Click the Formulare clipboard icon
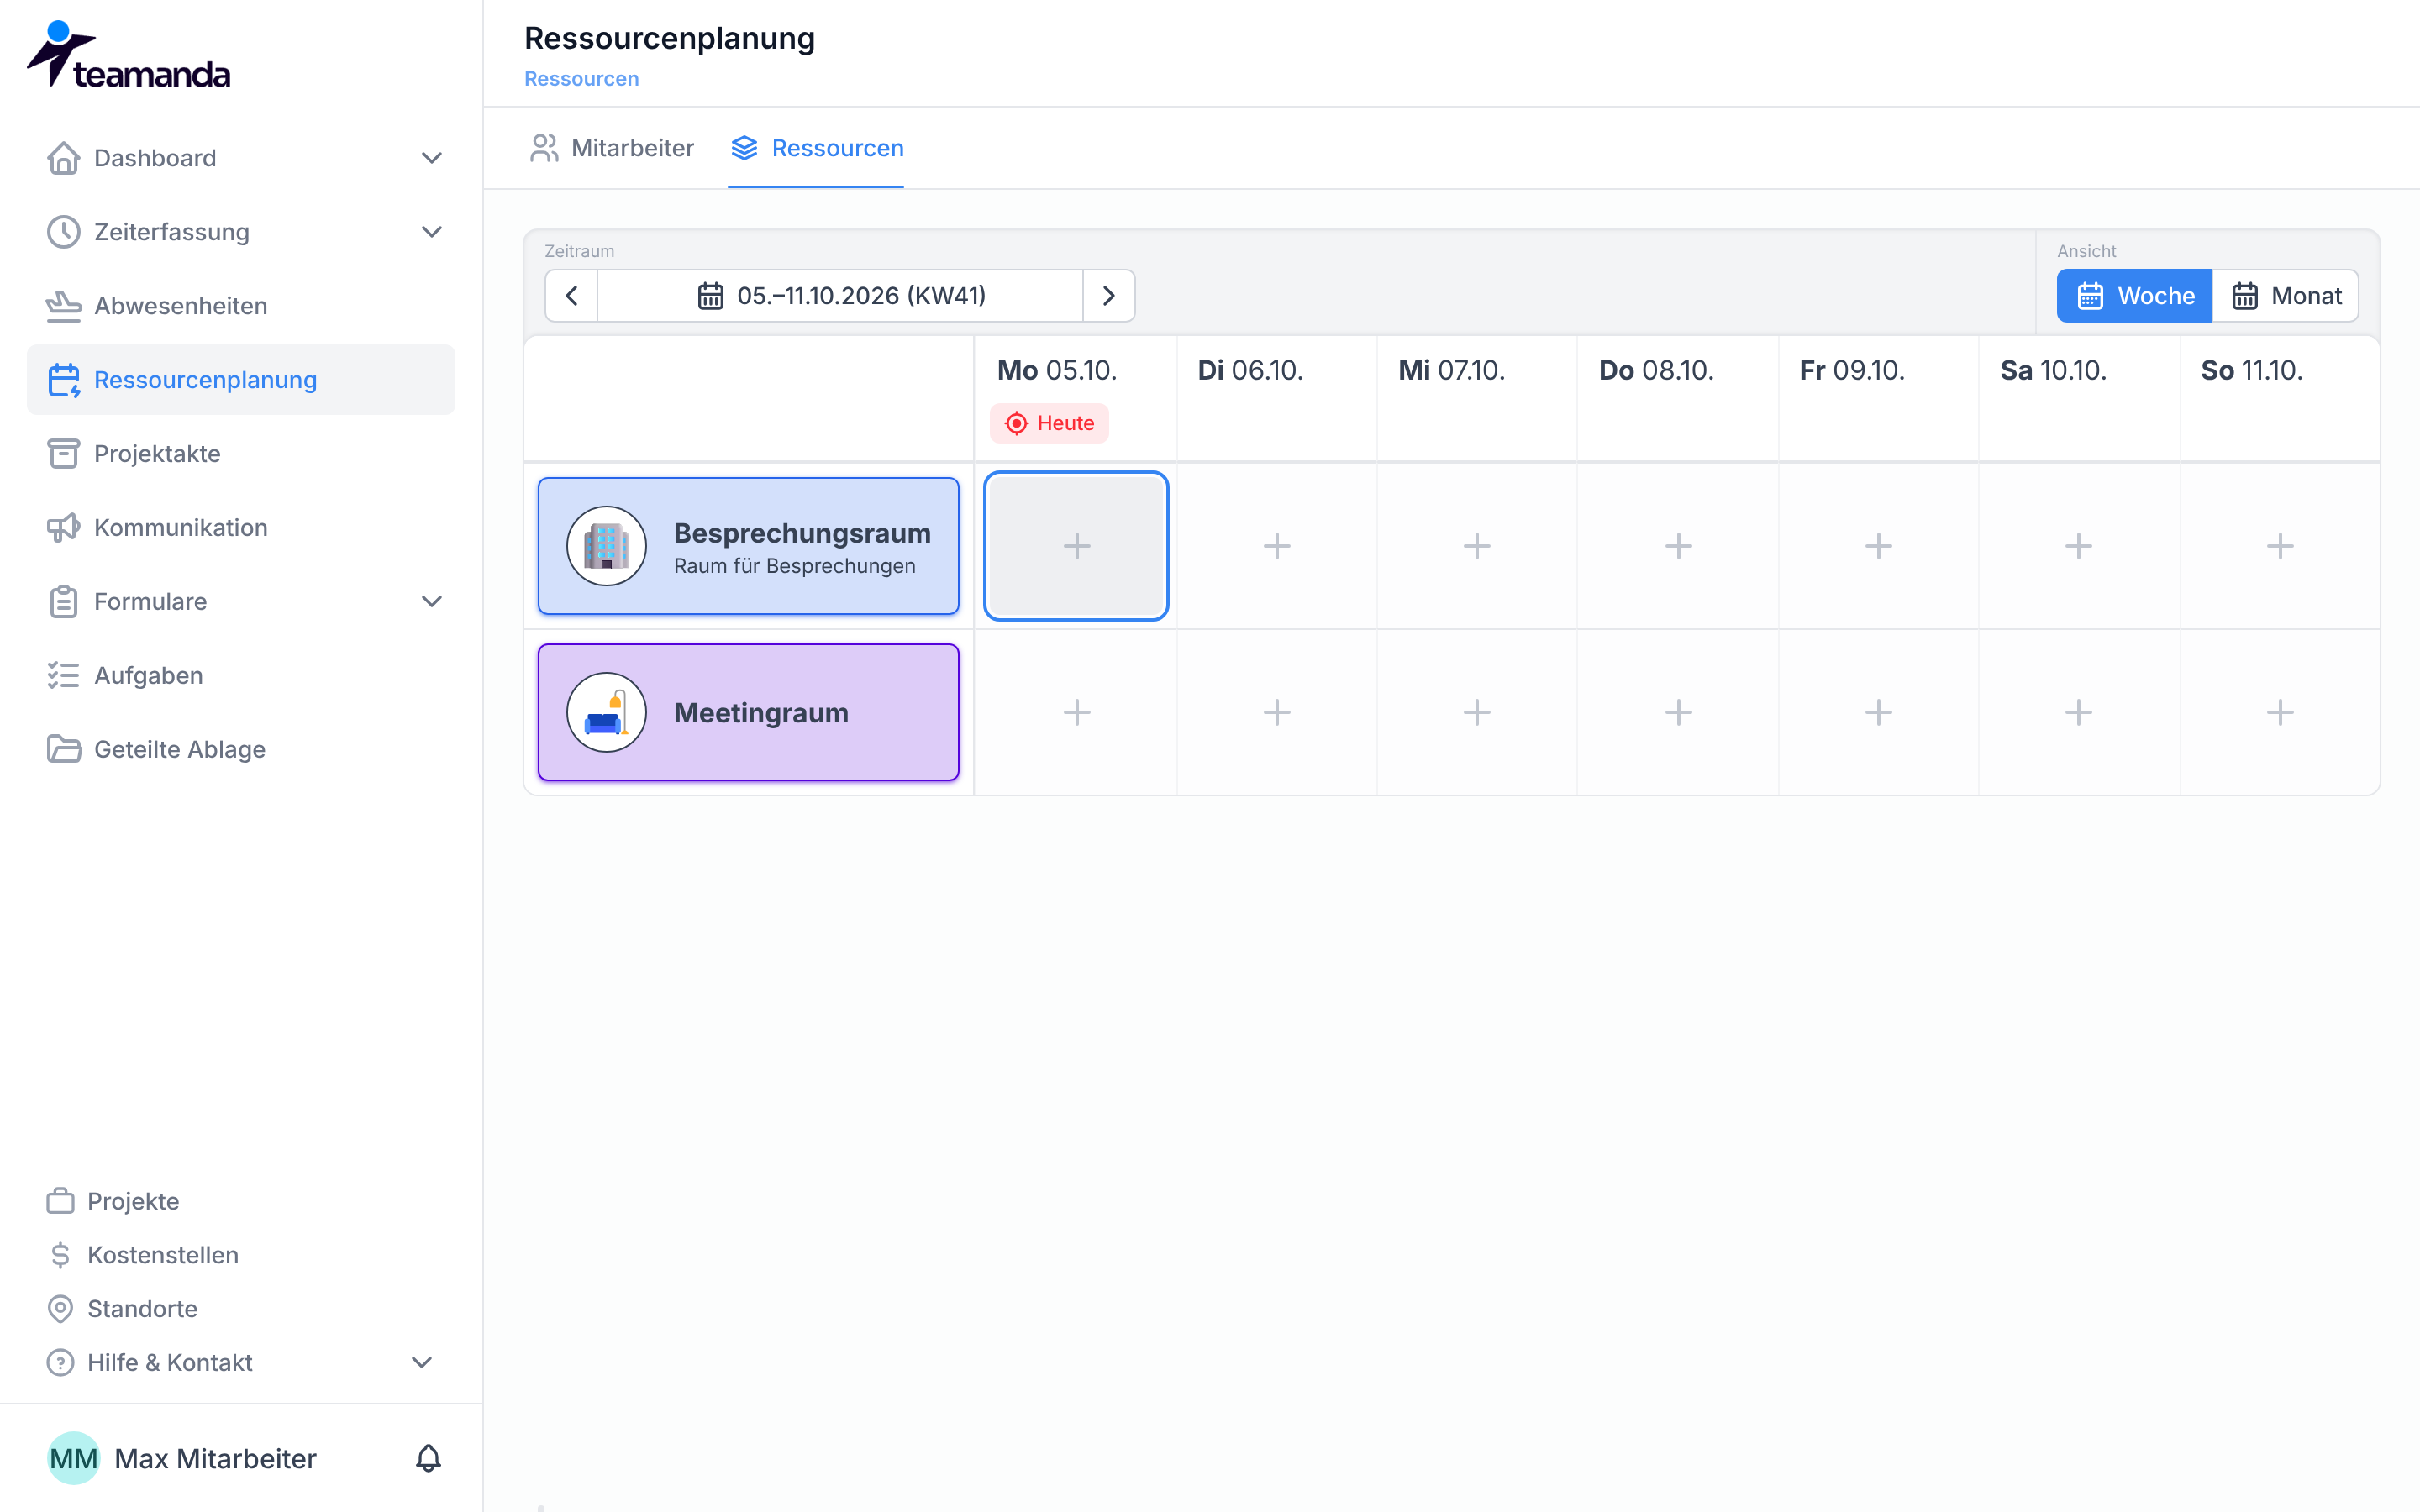 point(63,602)
